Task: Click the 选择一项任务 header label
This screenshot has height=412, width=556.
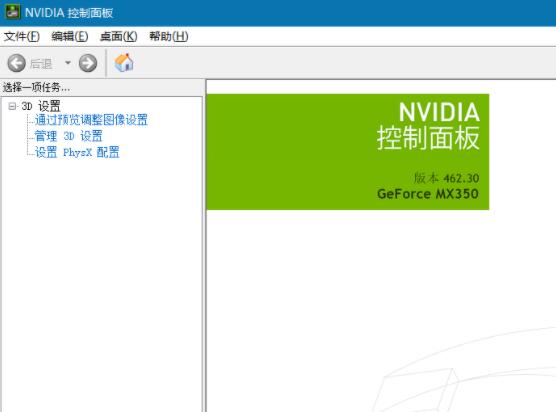Action: click(36, 87)
